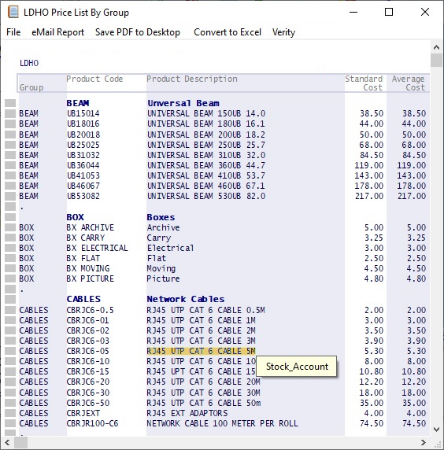444x450 pixels.
Task: Select product code CBRJC6-01
Action: (x=88, y=320)
